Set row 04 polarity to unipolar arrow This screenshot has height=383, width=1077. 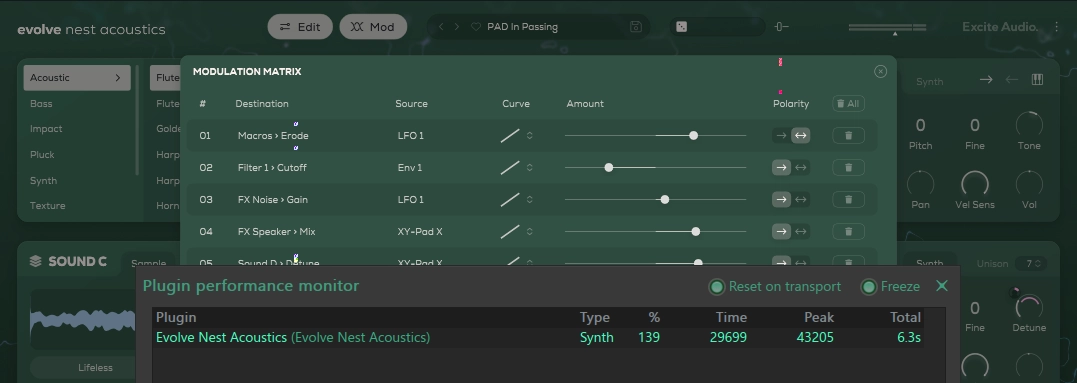781,231
